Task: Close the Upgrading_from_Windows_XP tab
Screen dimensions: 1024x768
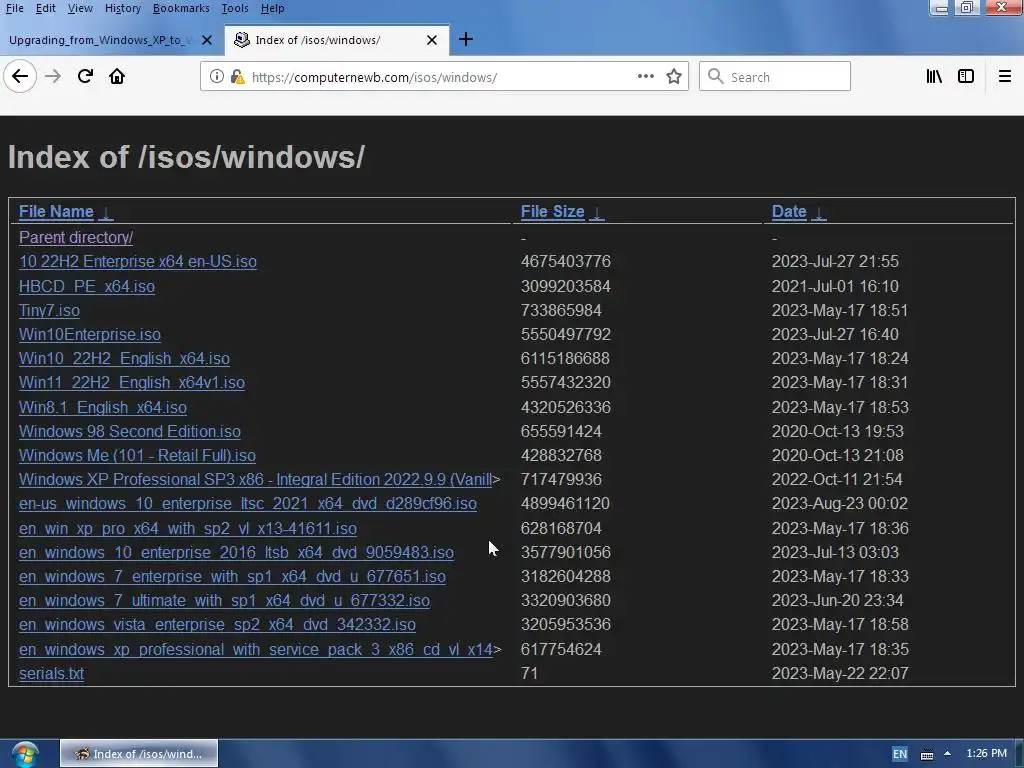Action: pos(207,40)
